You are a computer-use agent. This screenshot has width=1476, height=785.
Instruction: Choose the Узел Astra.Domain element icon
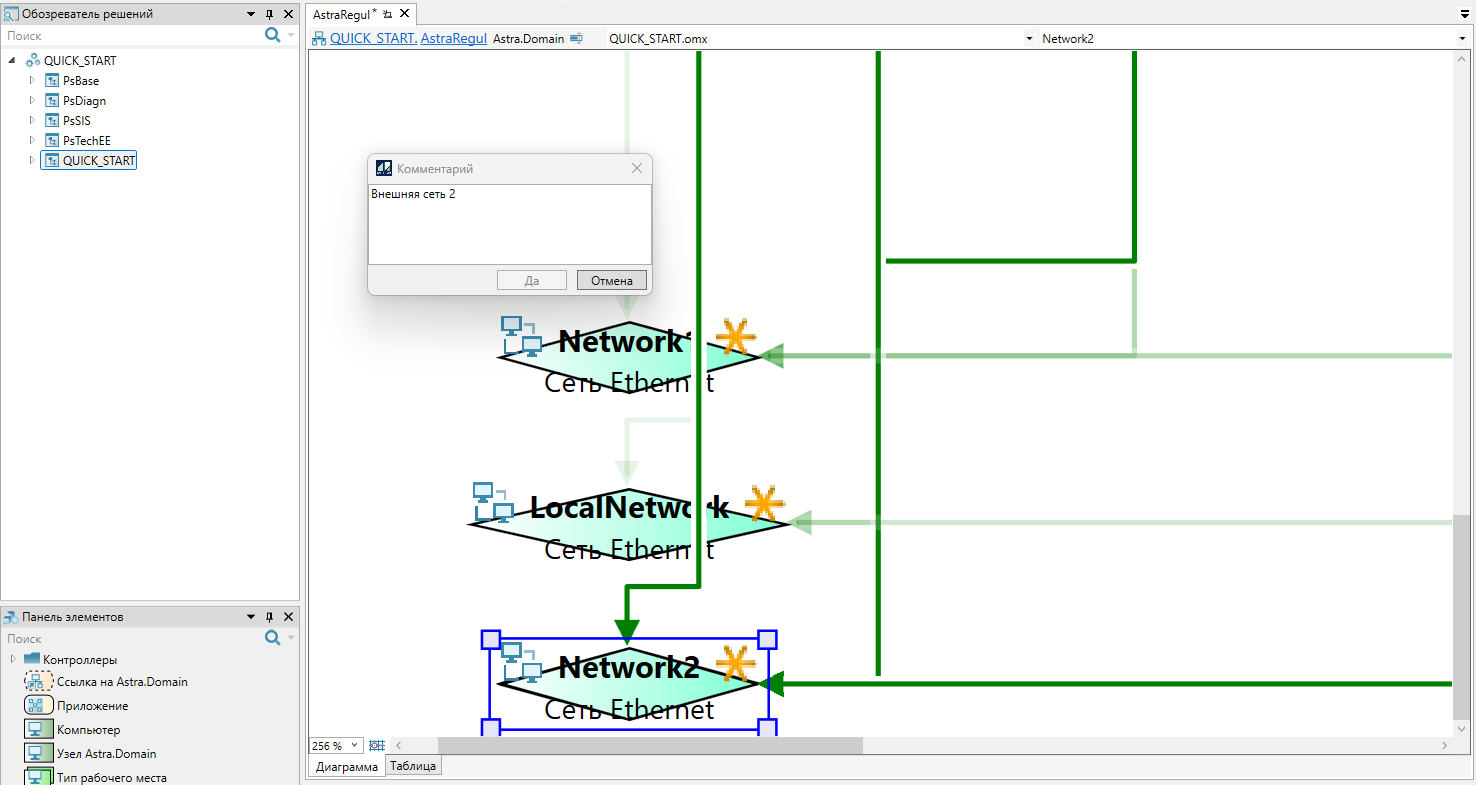coord(39,754)
